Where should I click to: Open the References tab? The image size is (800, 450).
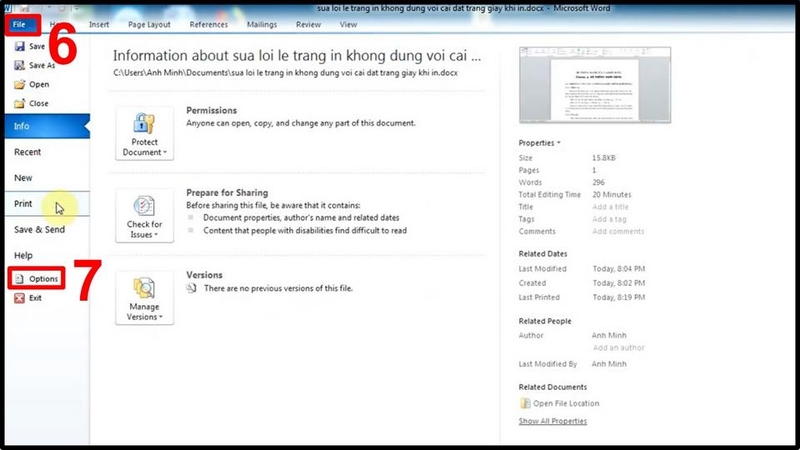pos(209,24)
